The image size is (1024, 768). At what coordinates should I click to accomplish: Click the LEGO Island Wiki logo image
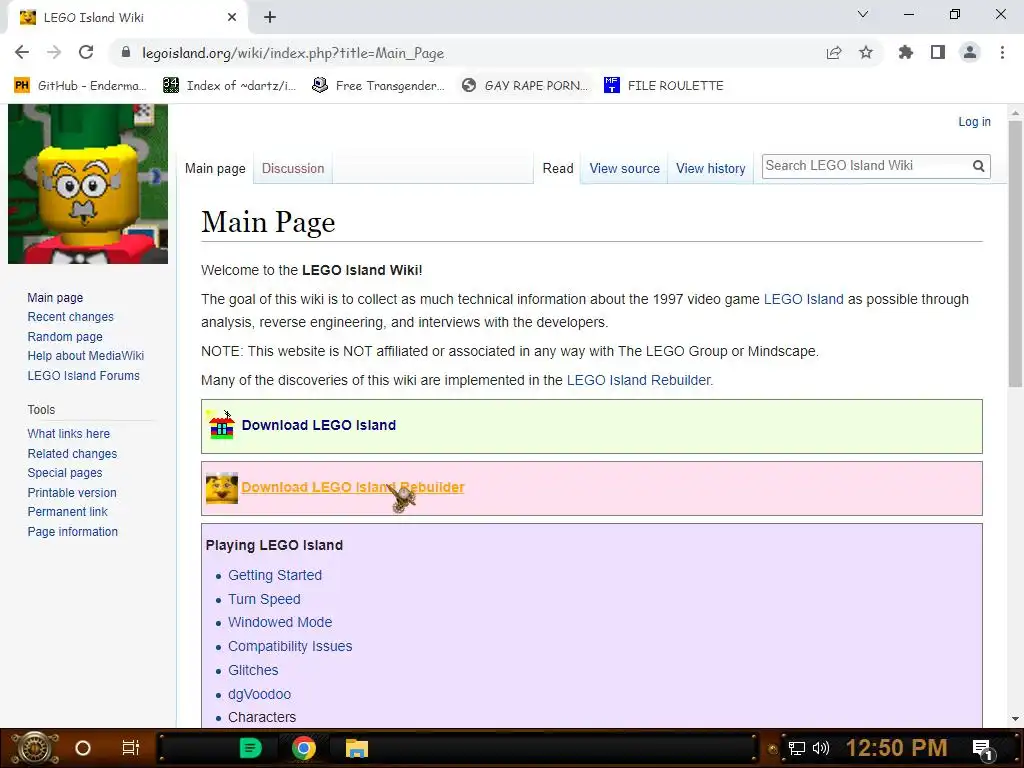(88, 184)
